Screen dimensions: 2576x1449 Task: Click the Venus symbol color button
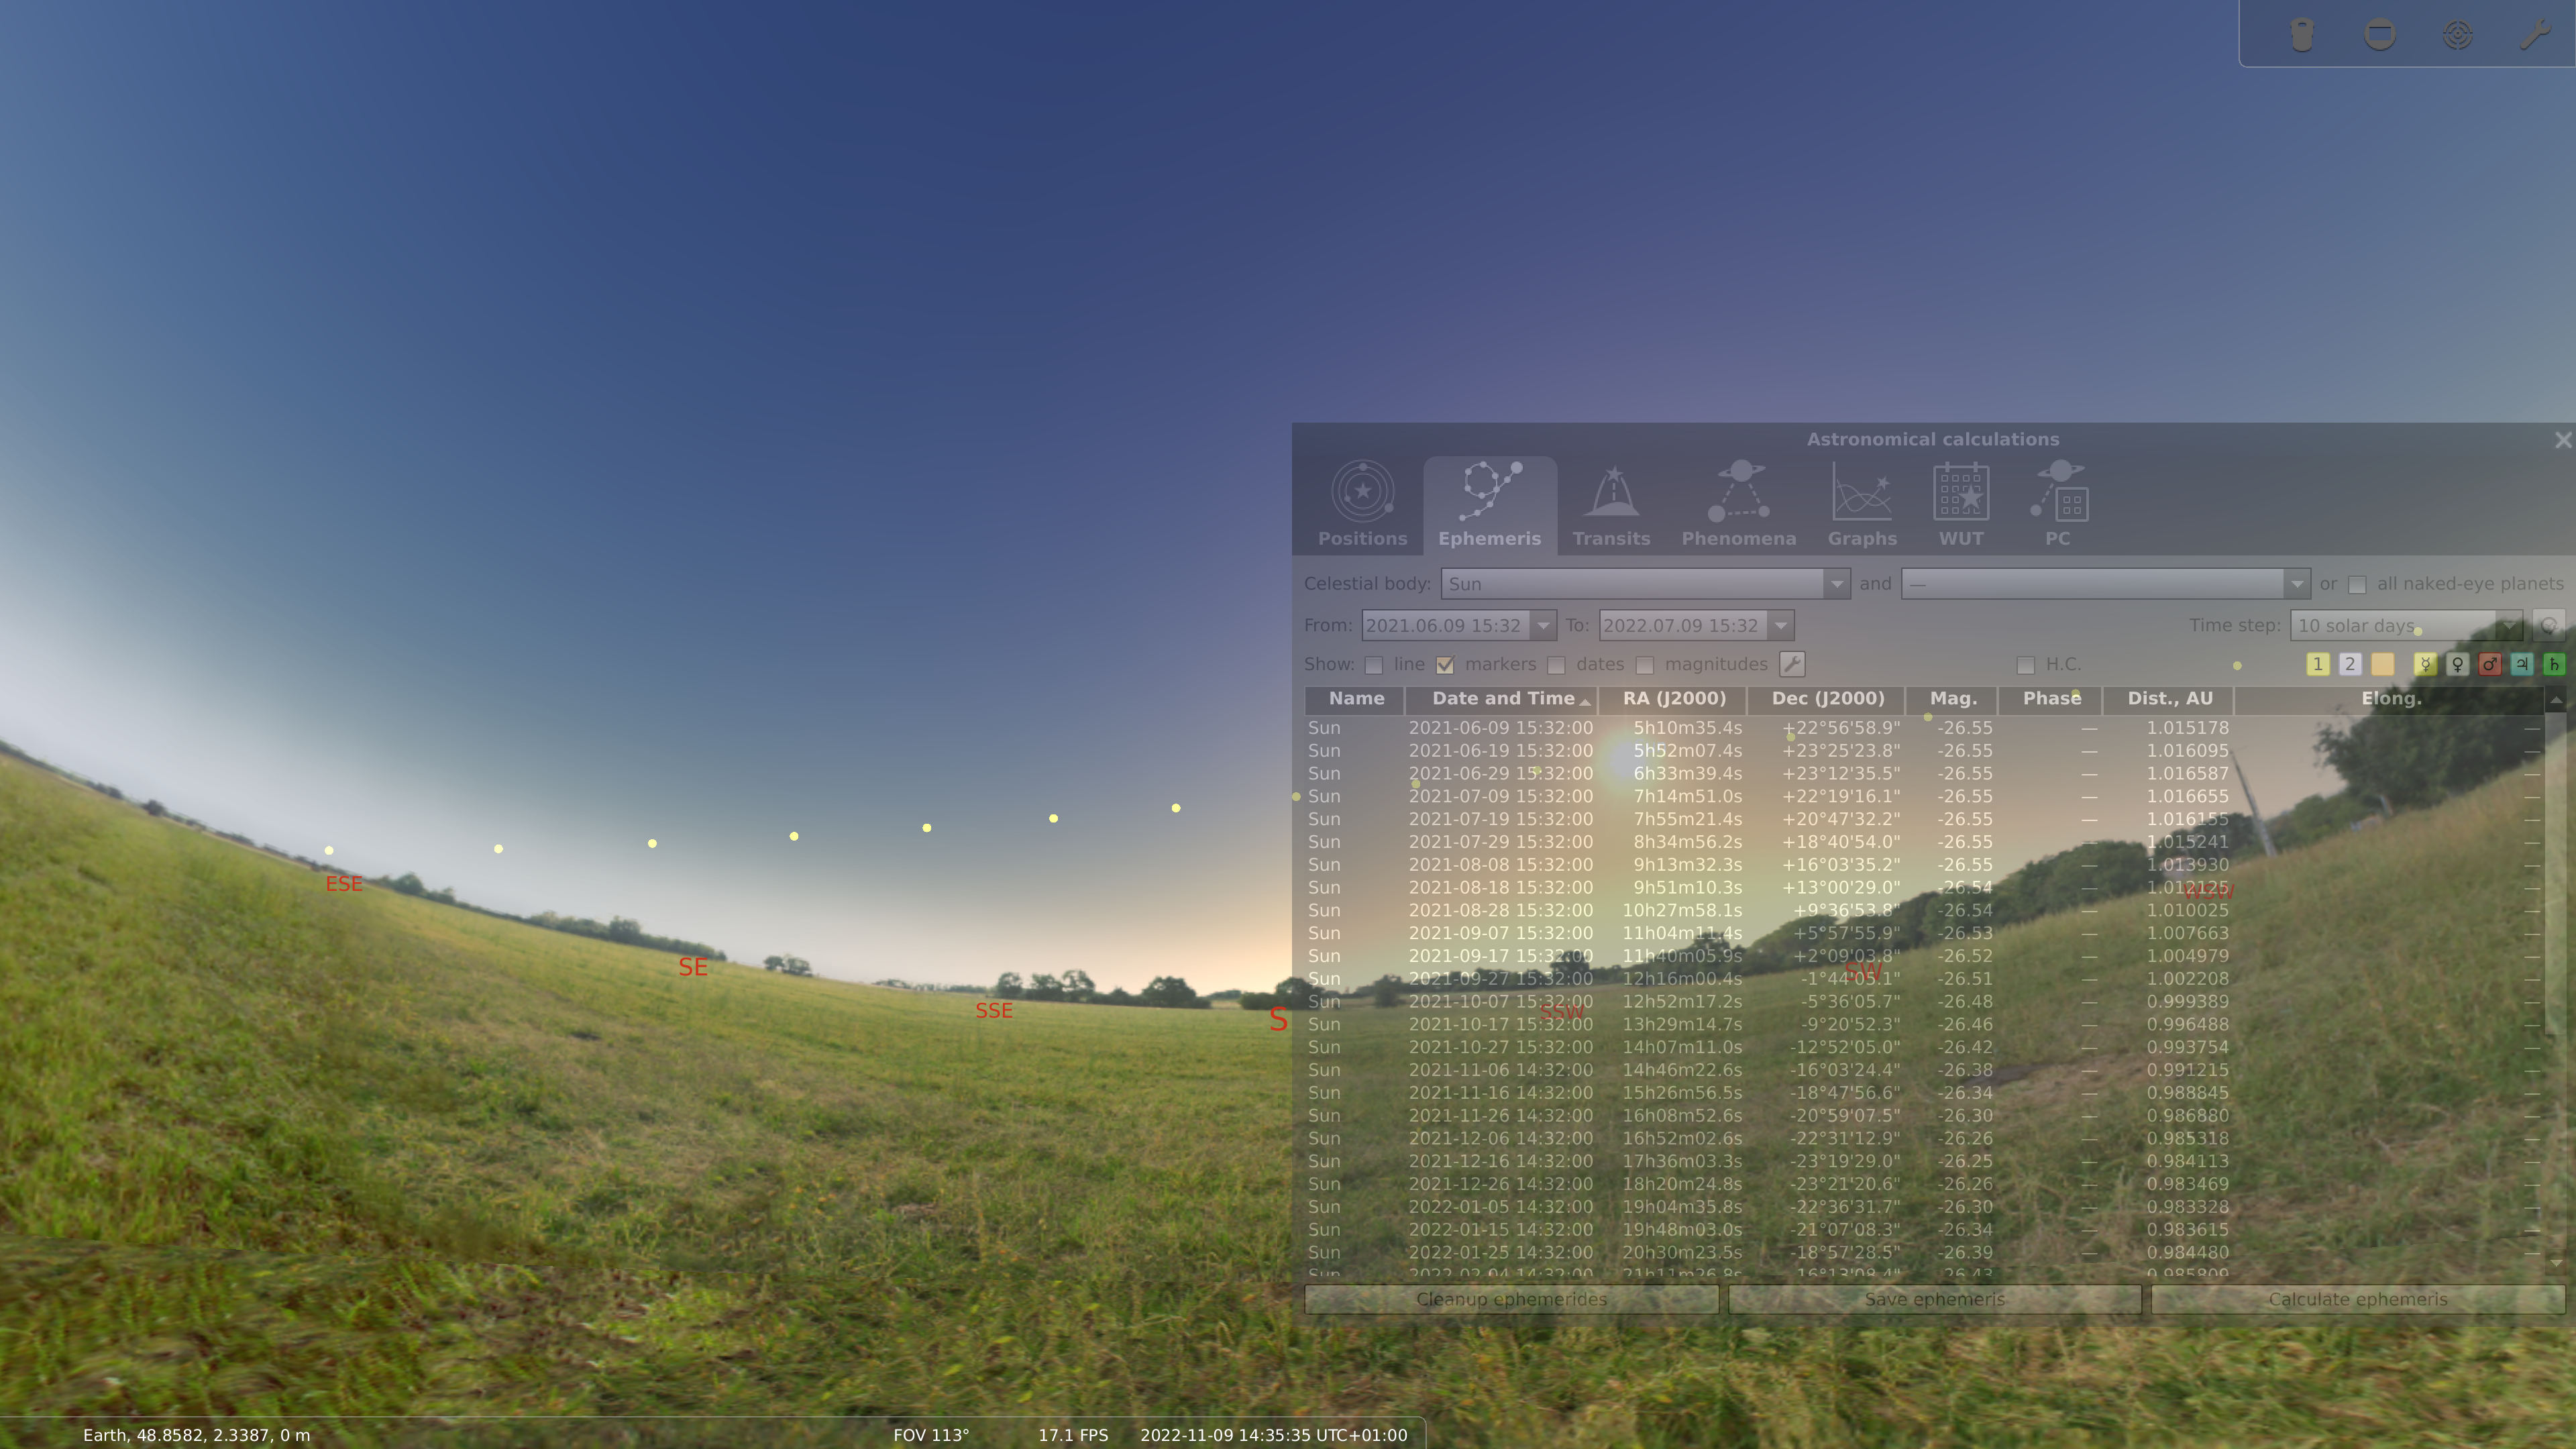coord(2457,664)
